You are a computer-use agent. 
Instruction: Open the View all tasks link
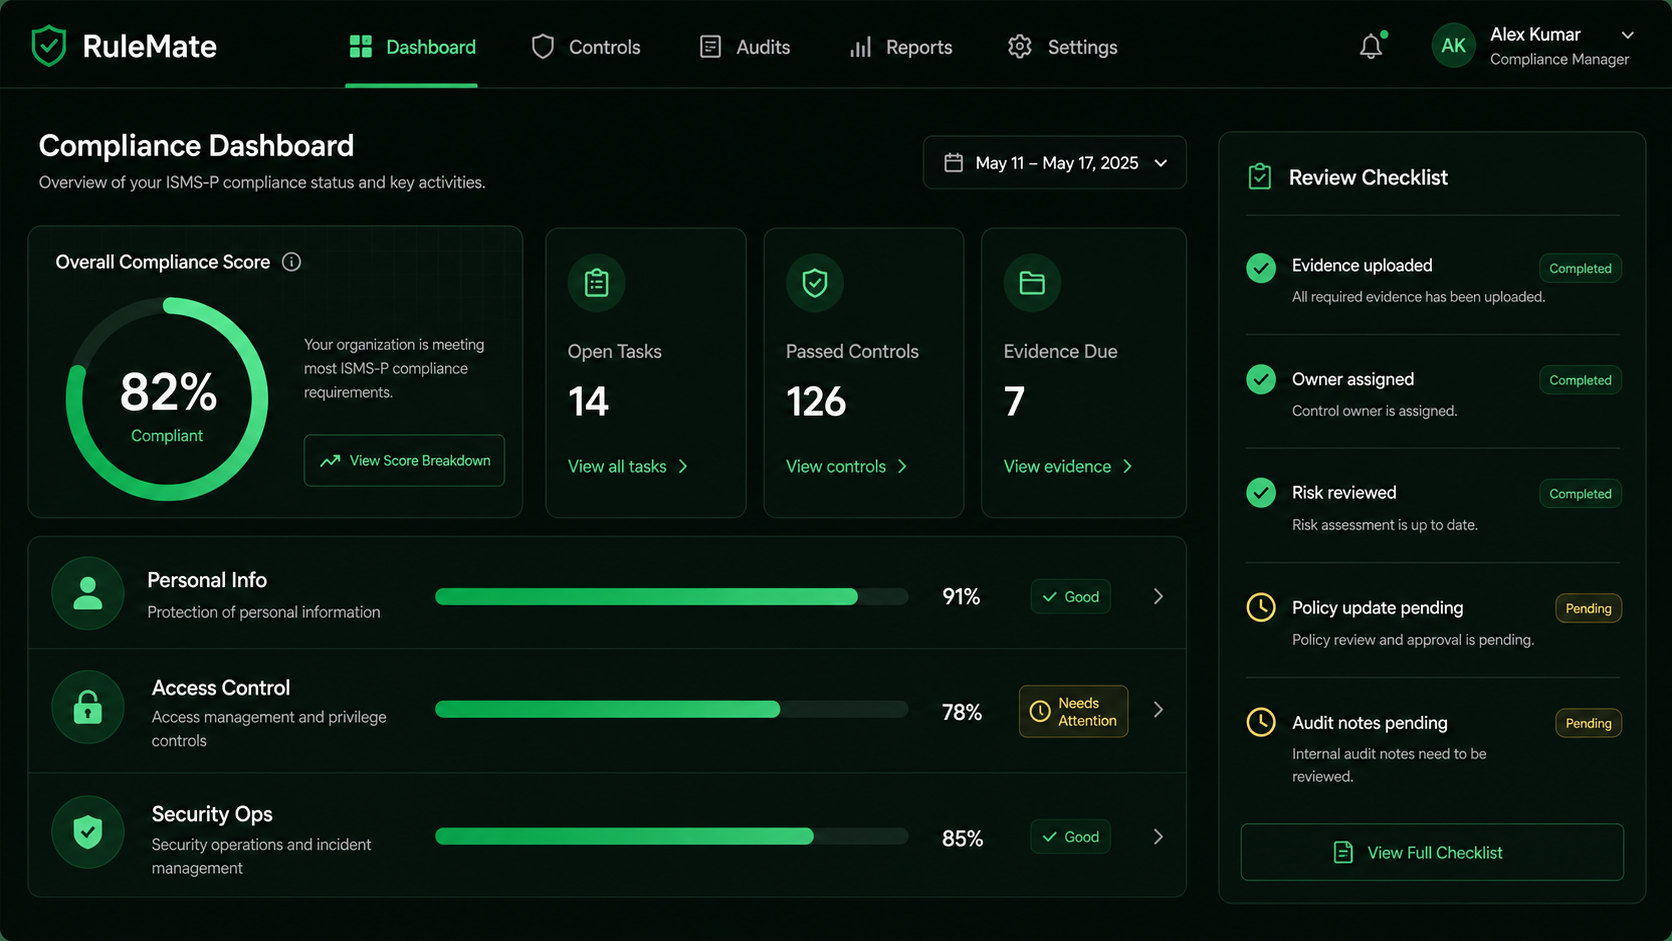point(628,467)
